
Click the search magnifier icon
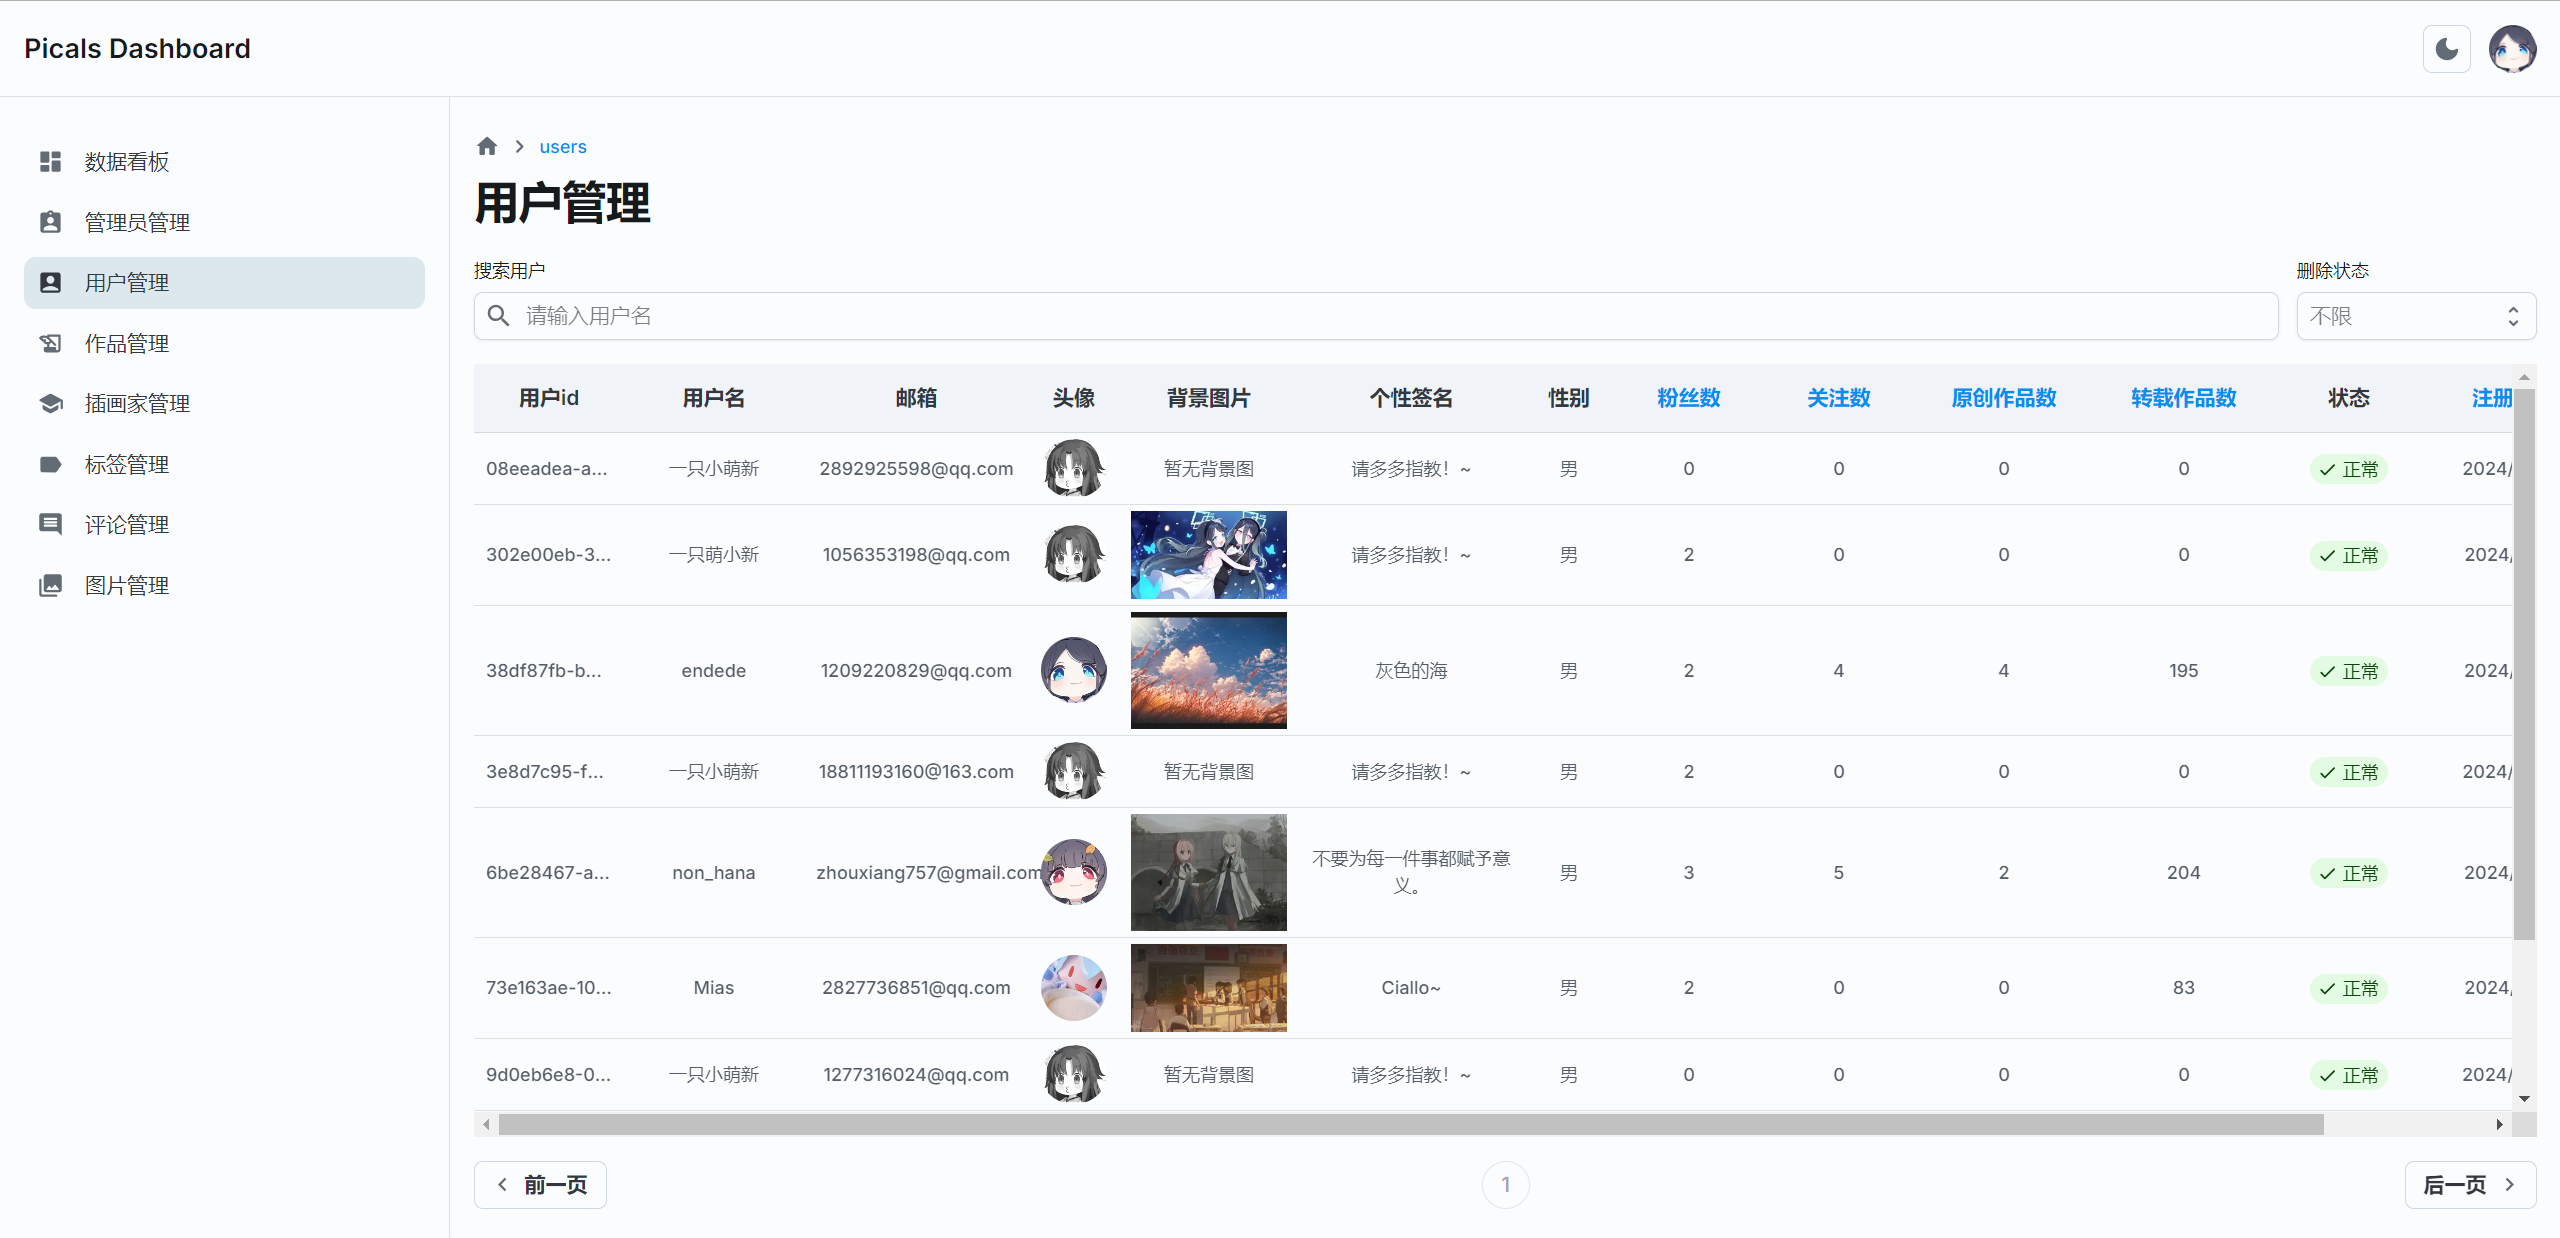pos(498,316)
